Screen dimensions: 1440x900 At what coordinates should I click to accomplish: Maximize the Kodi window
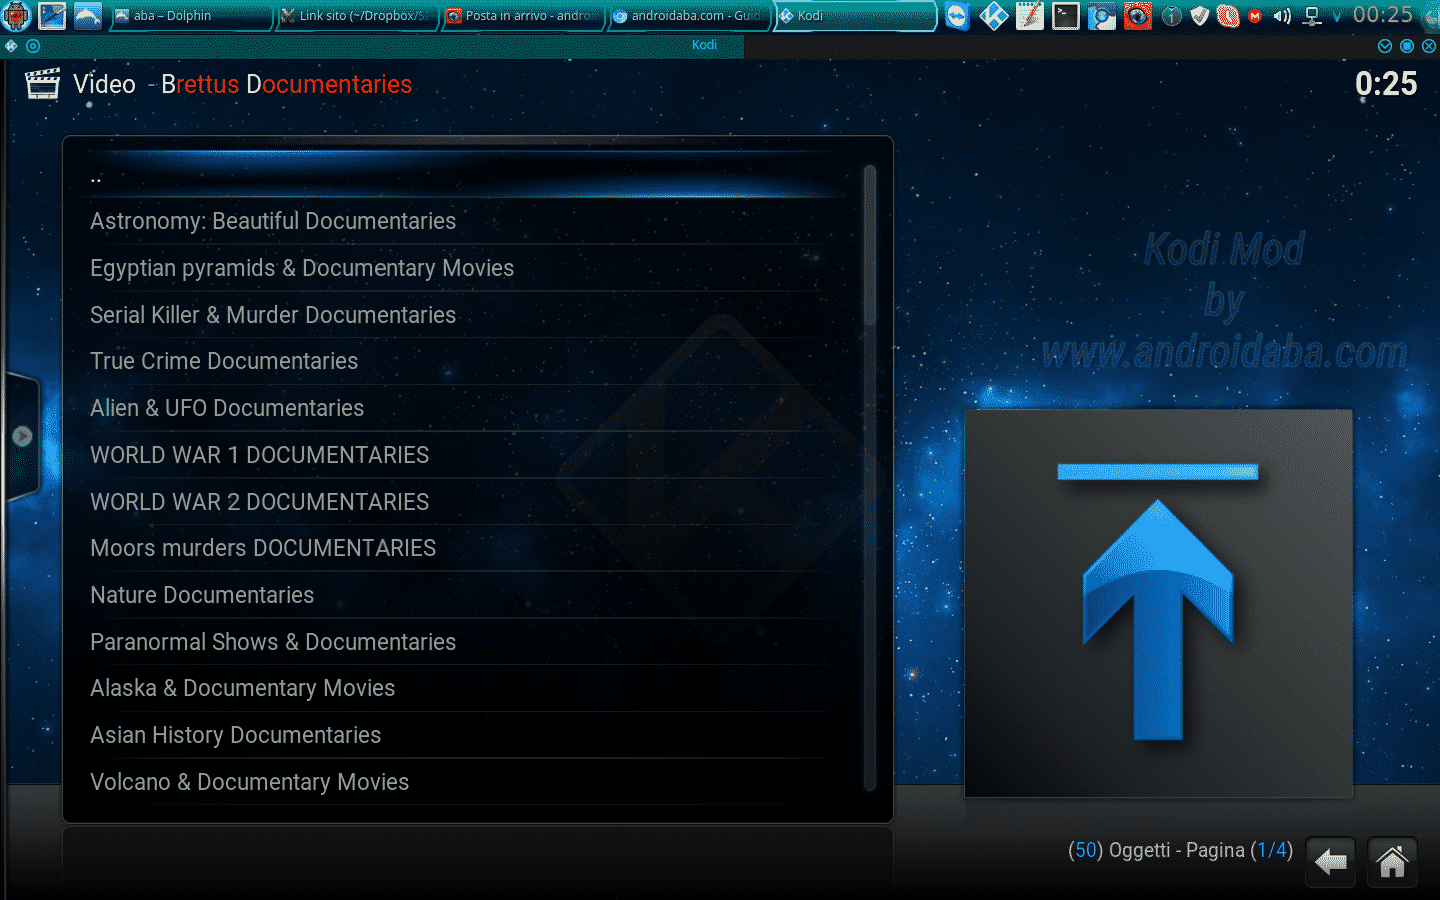(x=1407, y=46)
